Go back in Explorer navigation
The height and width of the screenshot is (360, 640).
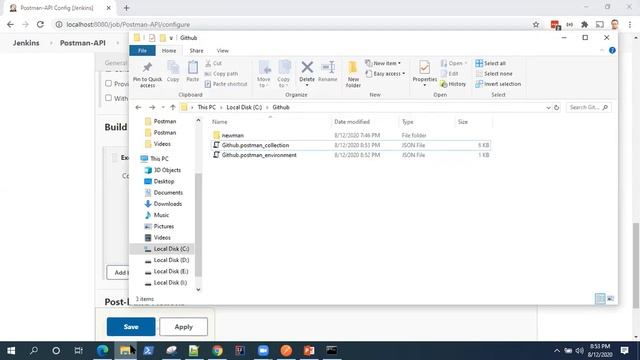pos(138,107)
